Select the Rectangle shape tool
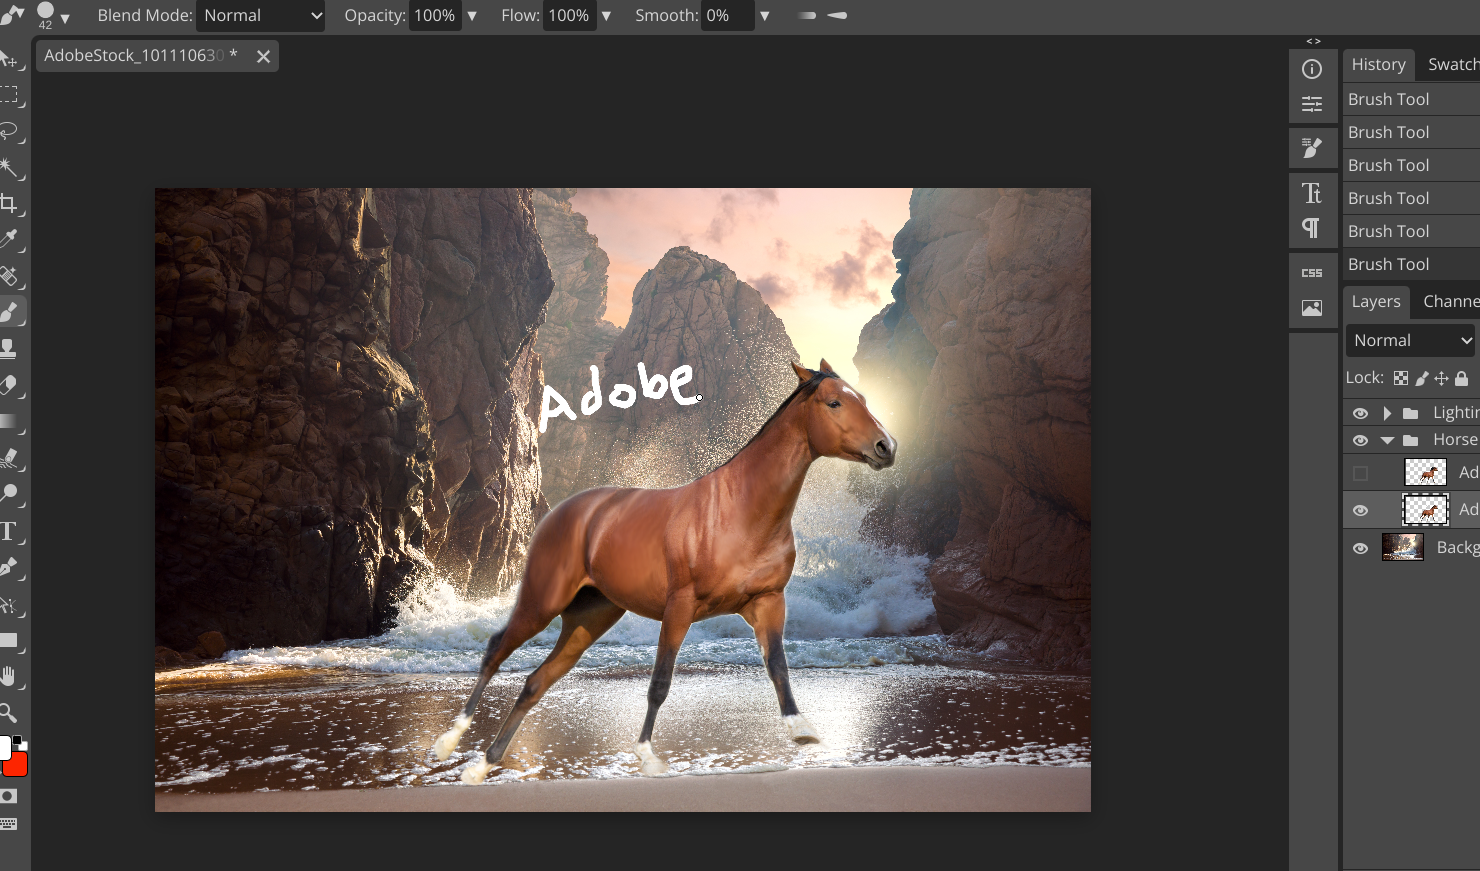The height and width of the screenshot is (871, 1480). 10,640
